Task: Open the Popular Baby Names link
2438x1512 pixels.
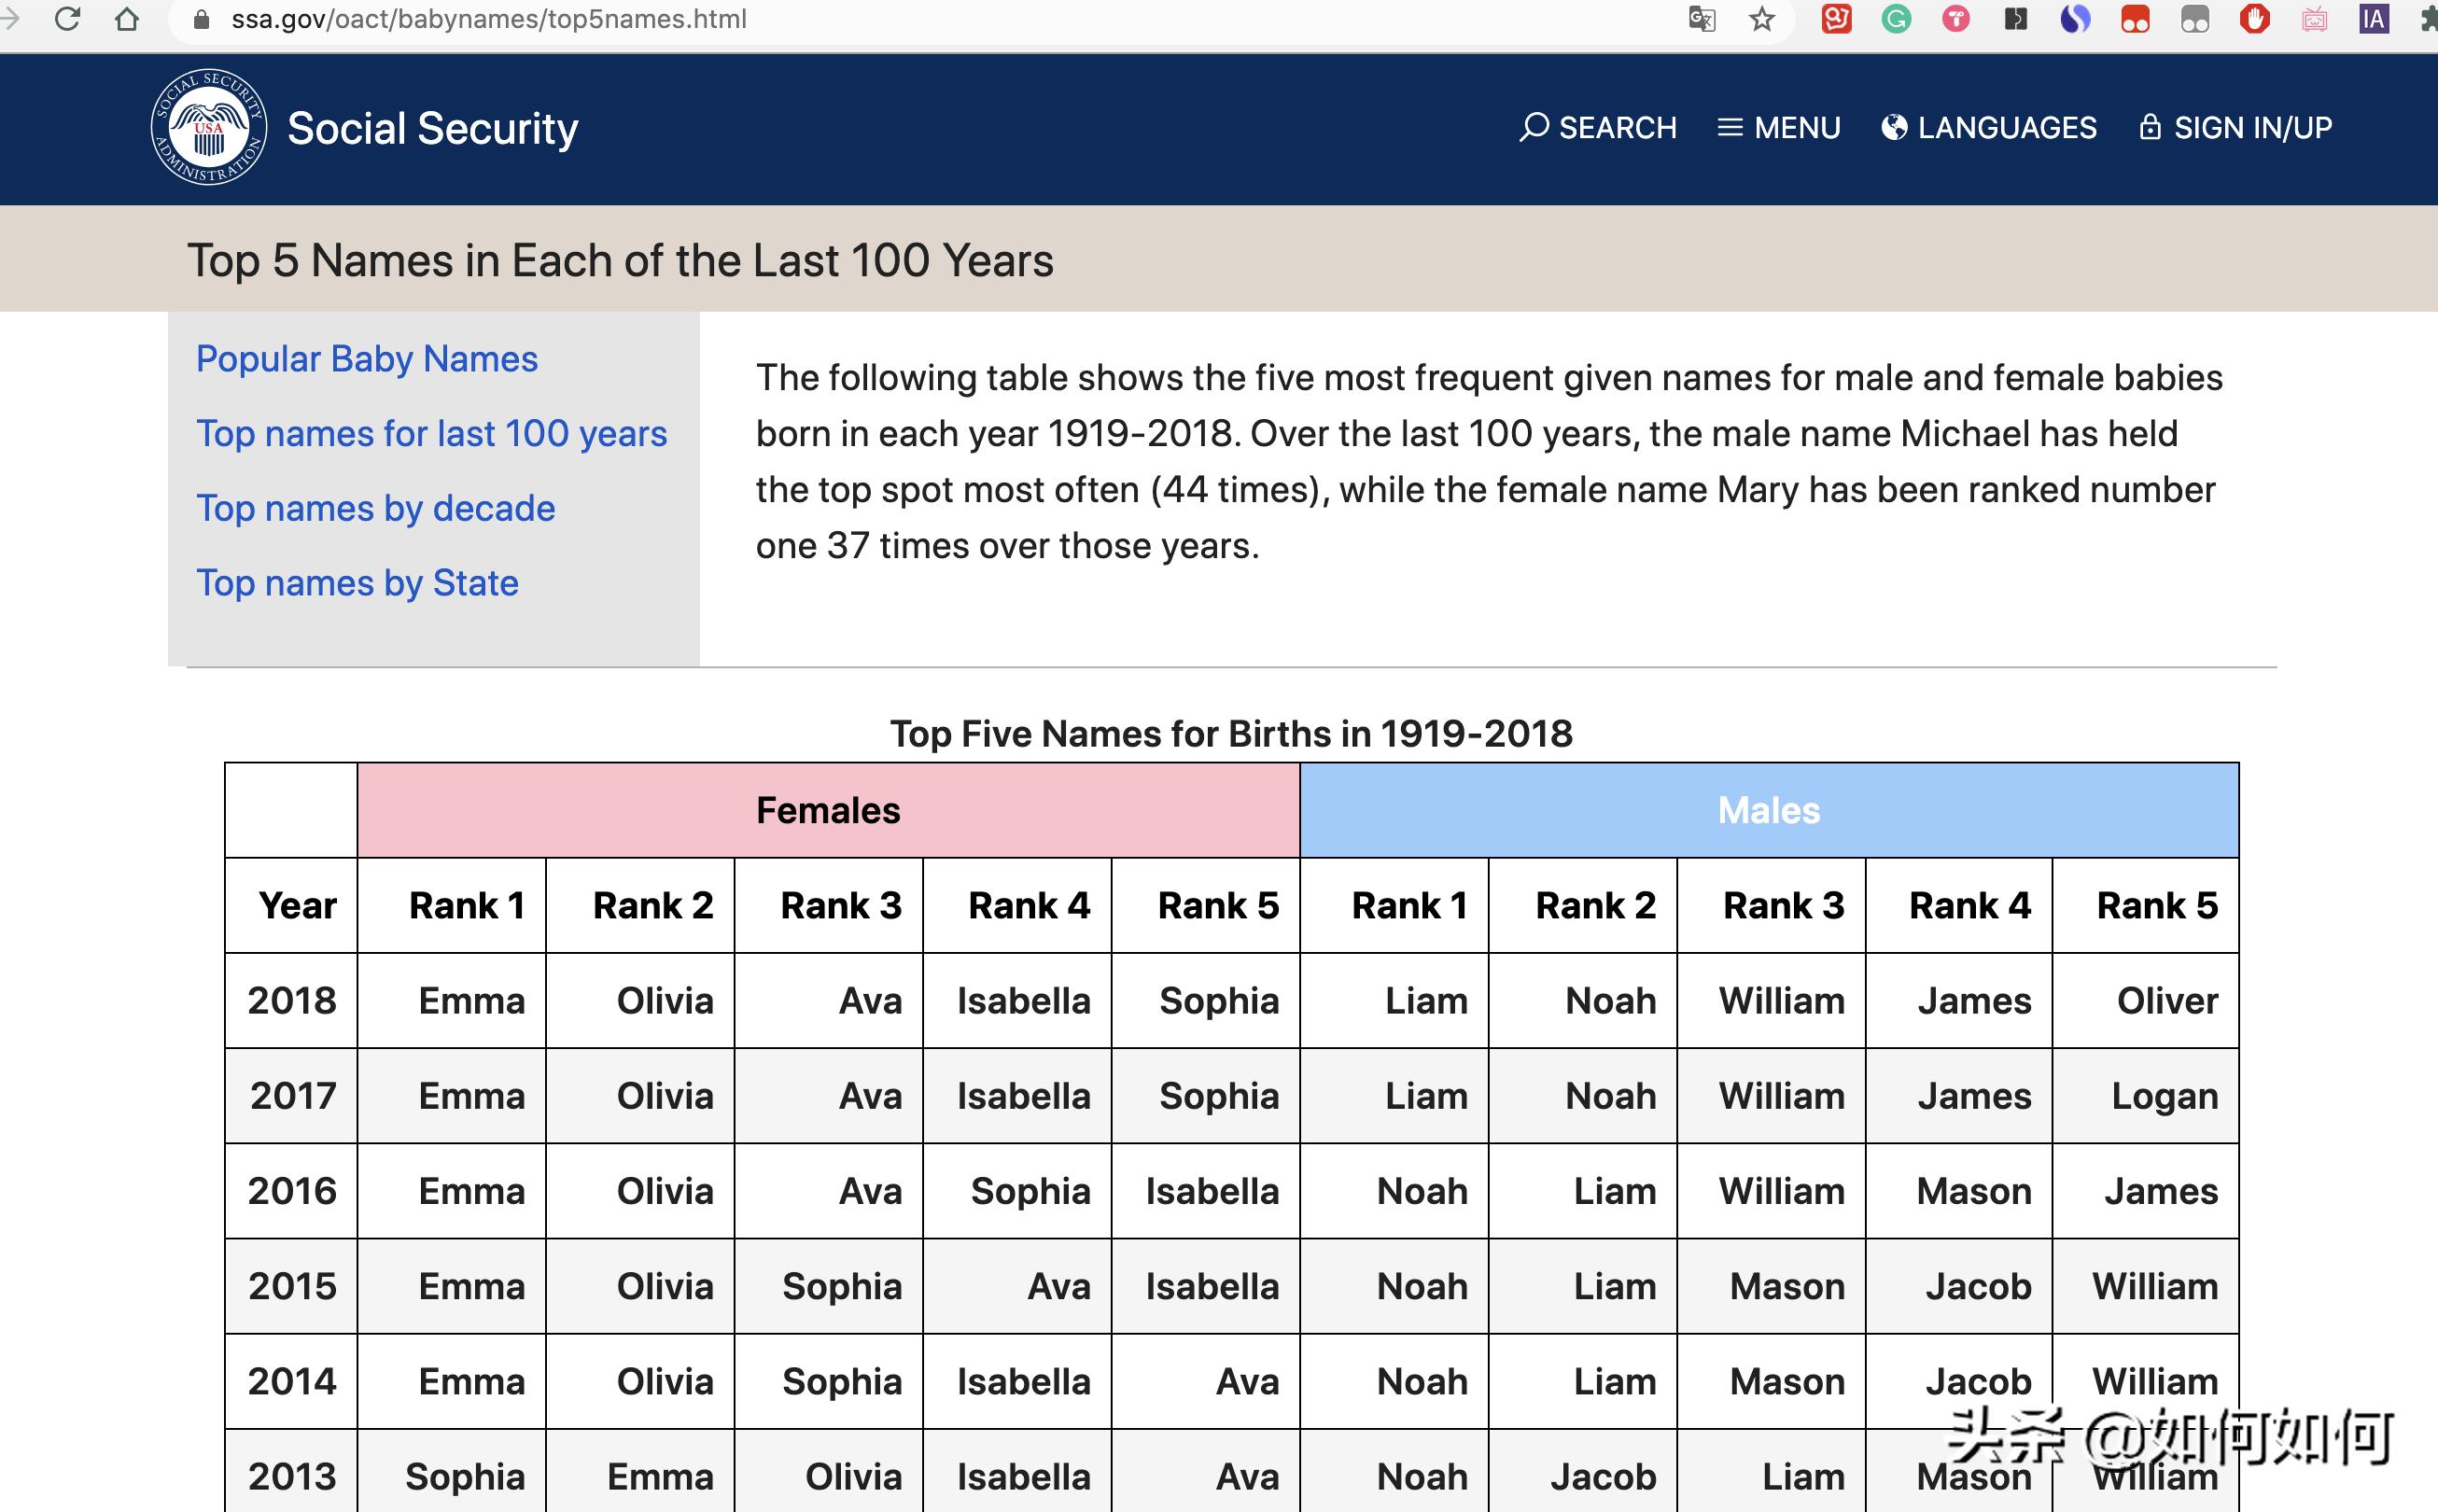Action: click(x=366, y=359)
